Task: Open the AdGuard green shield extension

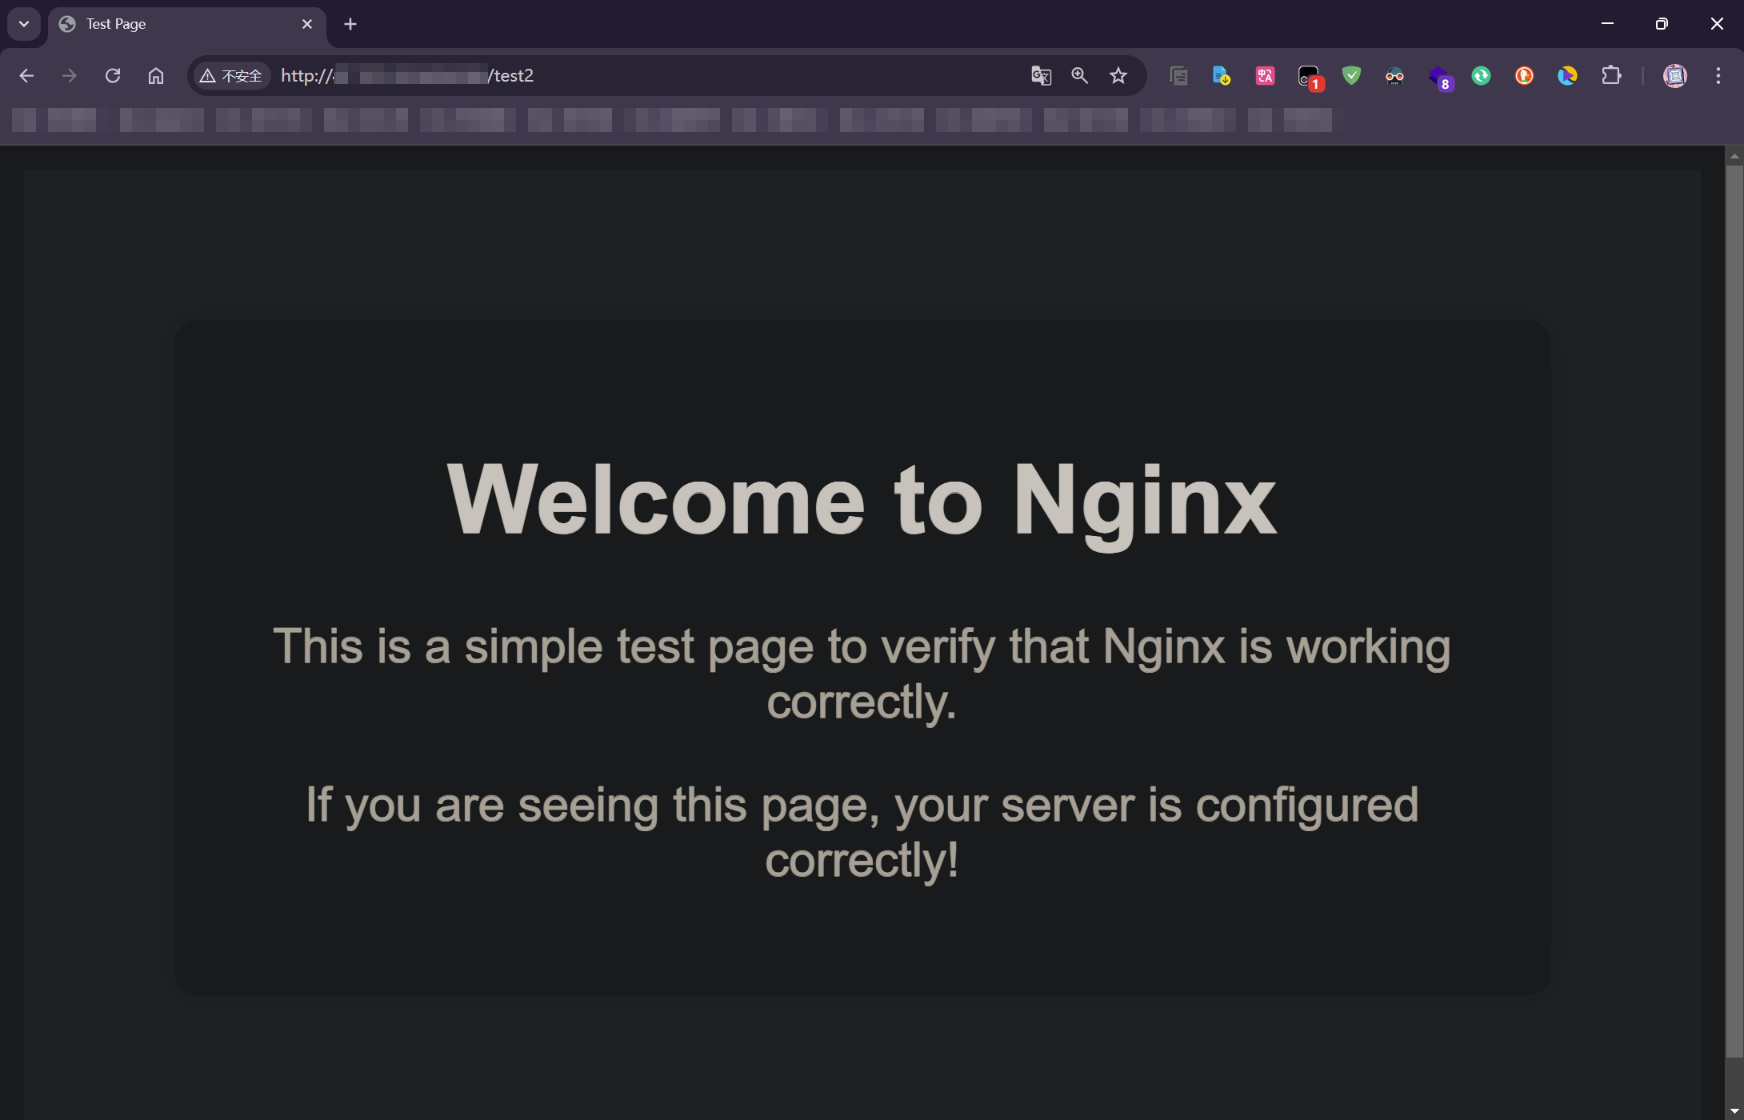Action: (x=1351, y=76)
